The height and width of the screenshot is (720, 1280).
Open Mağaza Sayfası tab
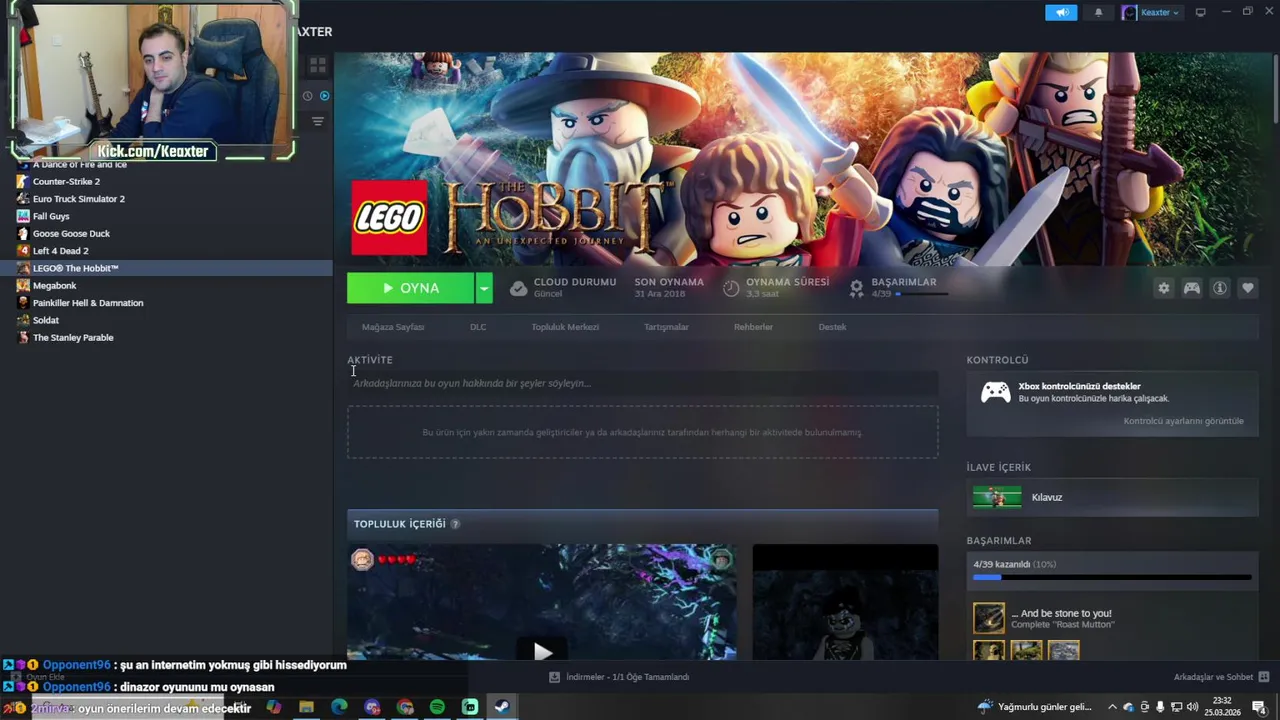[x=393, y=327]
